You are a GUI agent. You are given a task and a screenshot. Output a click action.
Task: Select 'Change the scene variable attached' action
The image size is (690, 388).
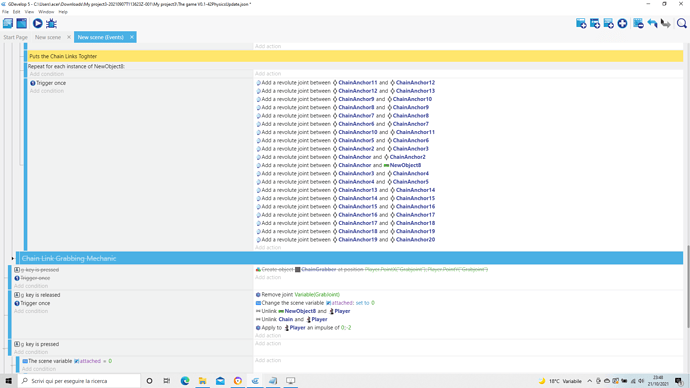click(x=315, y=303)
